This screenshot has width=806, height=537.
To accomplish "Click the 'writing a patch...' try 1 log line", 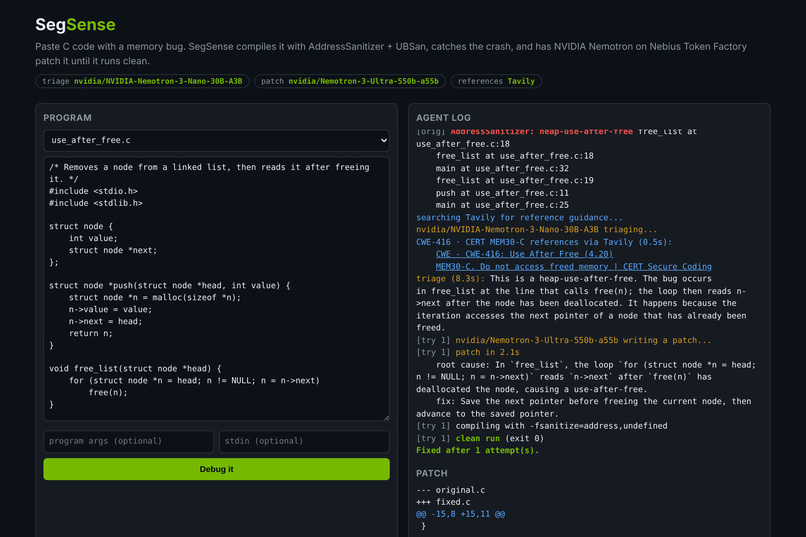I will 564,340.
